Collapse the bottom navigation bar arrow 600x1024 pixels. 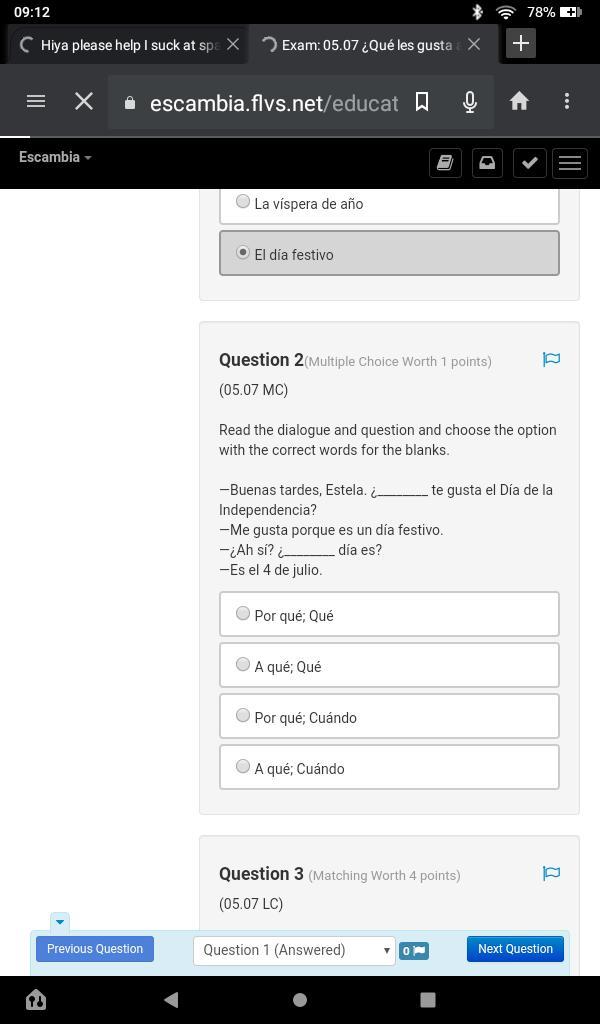tap(59, 921)
